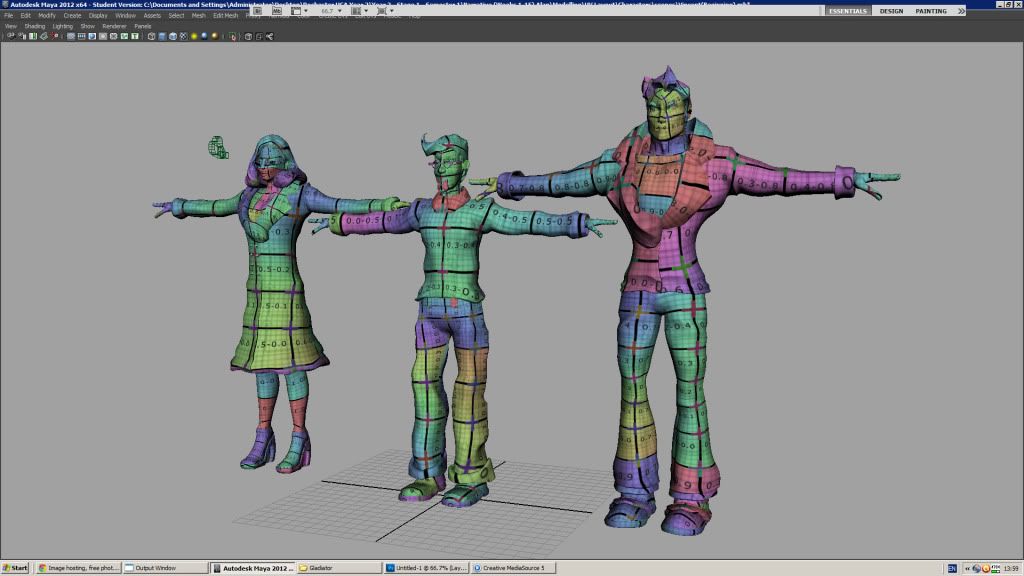The height and width of the screenshot is (576, 1024).
Task: Toggle the viewport grid icon
Action: [71, 37]
